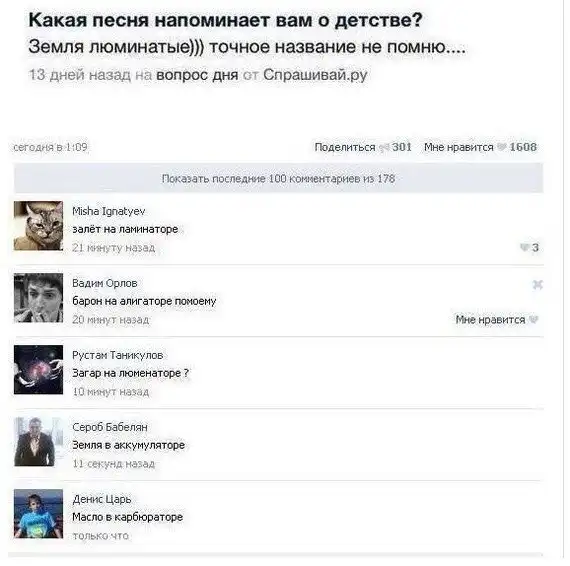Click heart next to Мне нравится on Вадим's comment

click(533, 320)
